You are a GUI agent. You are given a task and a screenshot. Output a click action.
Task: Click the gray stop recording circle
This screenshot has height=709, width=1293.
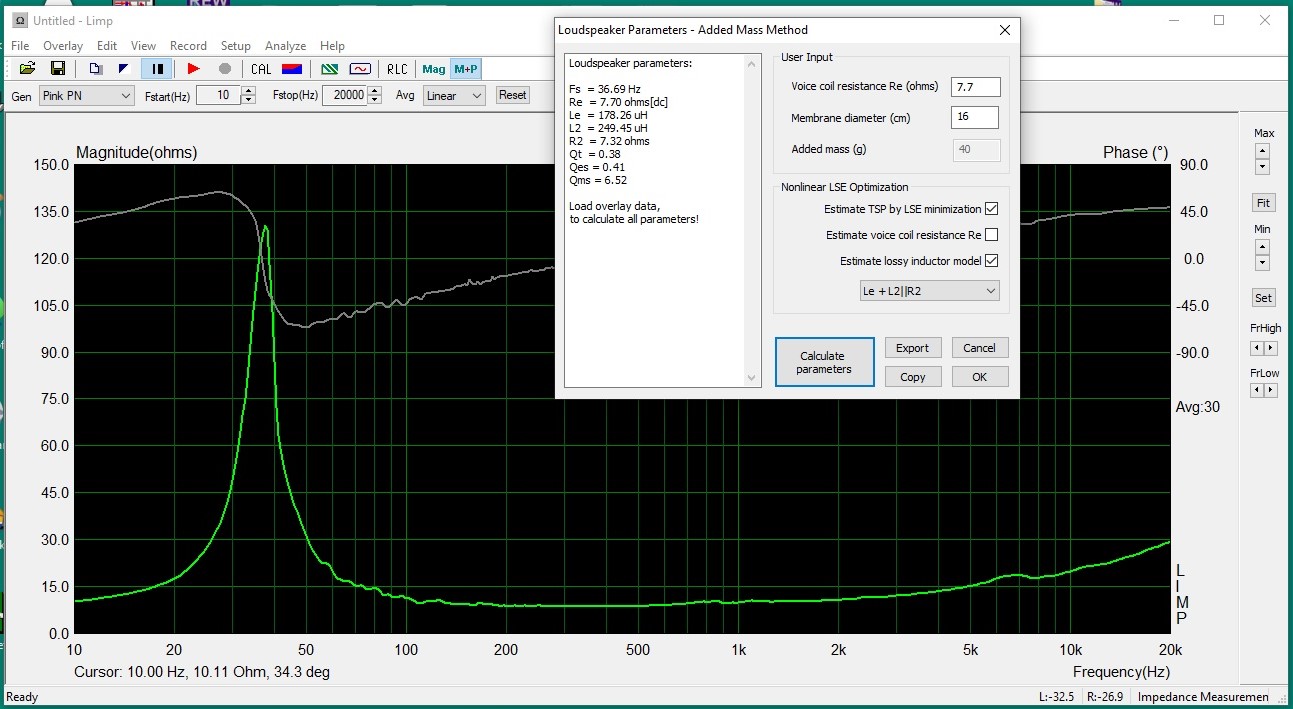(x=225, y=69)
